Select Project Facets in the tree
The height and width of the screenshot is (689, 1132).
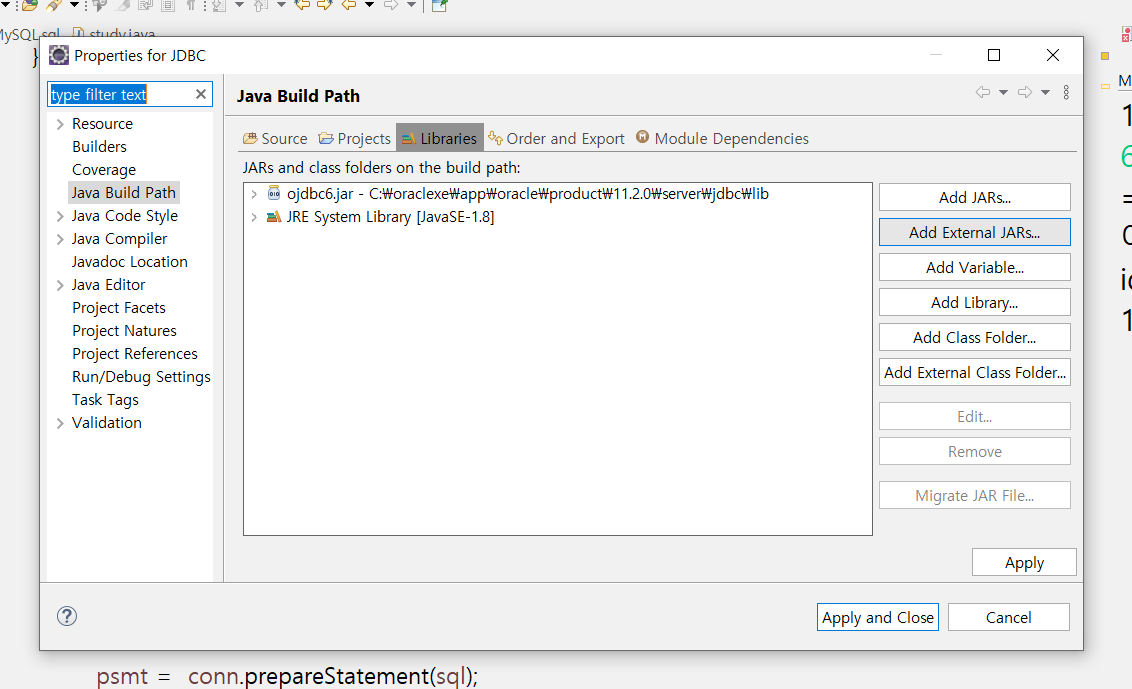coord(119,308)
